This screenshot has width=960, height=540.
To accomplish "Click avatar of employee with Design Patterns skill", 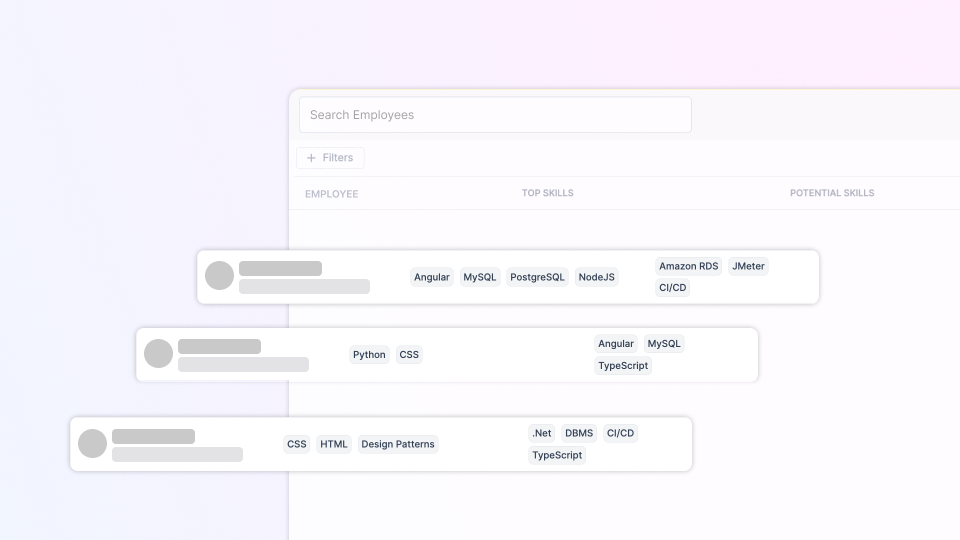I will coord(92,444).
